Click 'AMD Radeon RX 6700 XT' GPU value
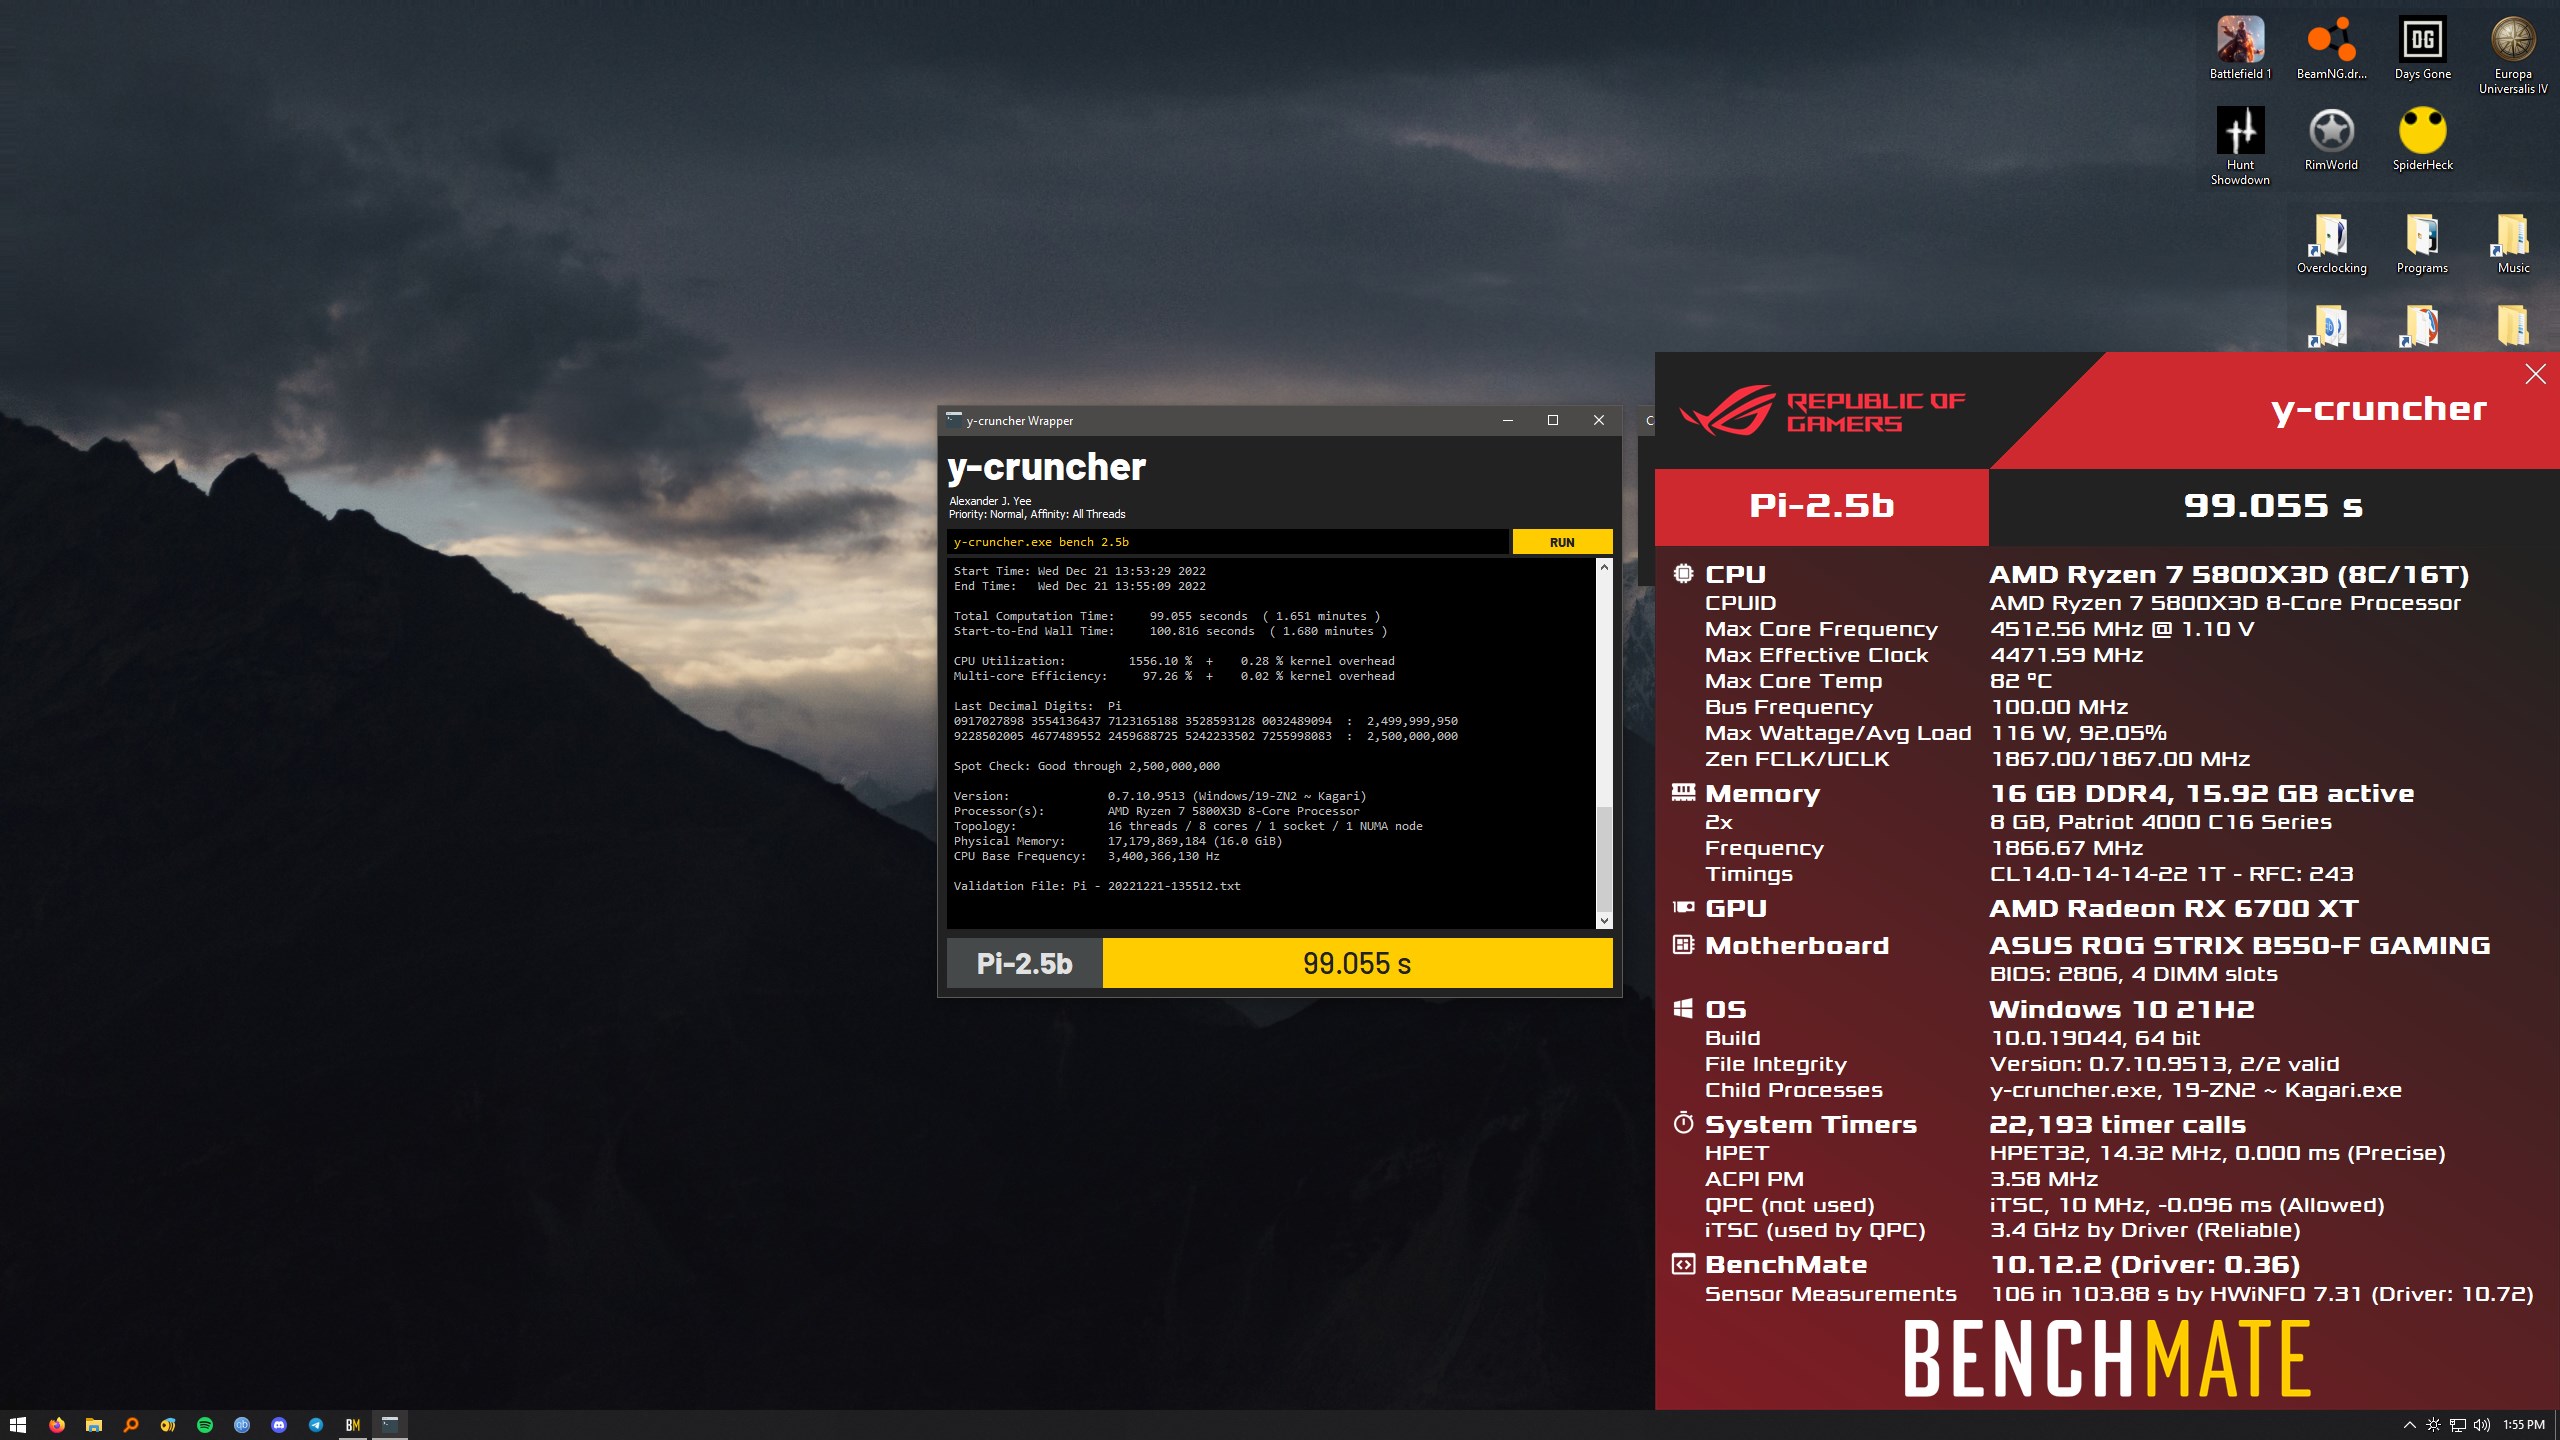The image size is (2560, 1440). coord(2174,908)
